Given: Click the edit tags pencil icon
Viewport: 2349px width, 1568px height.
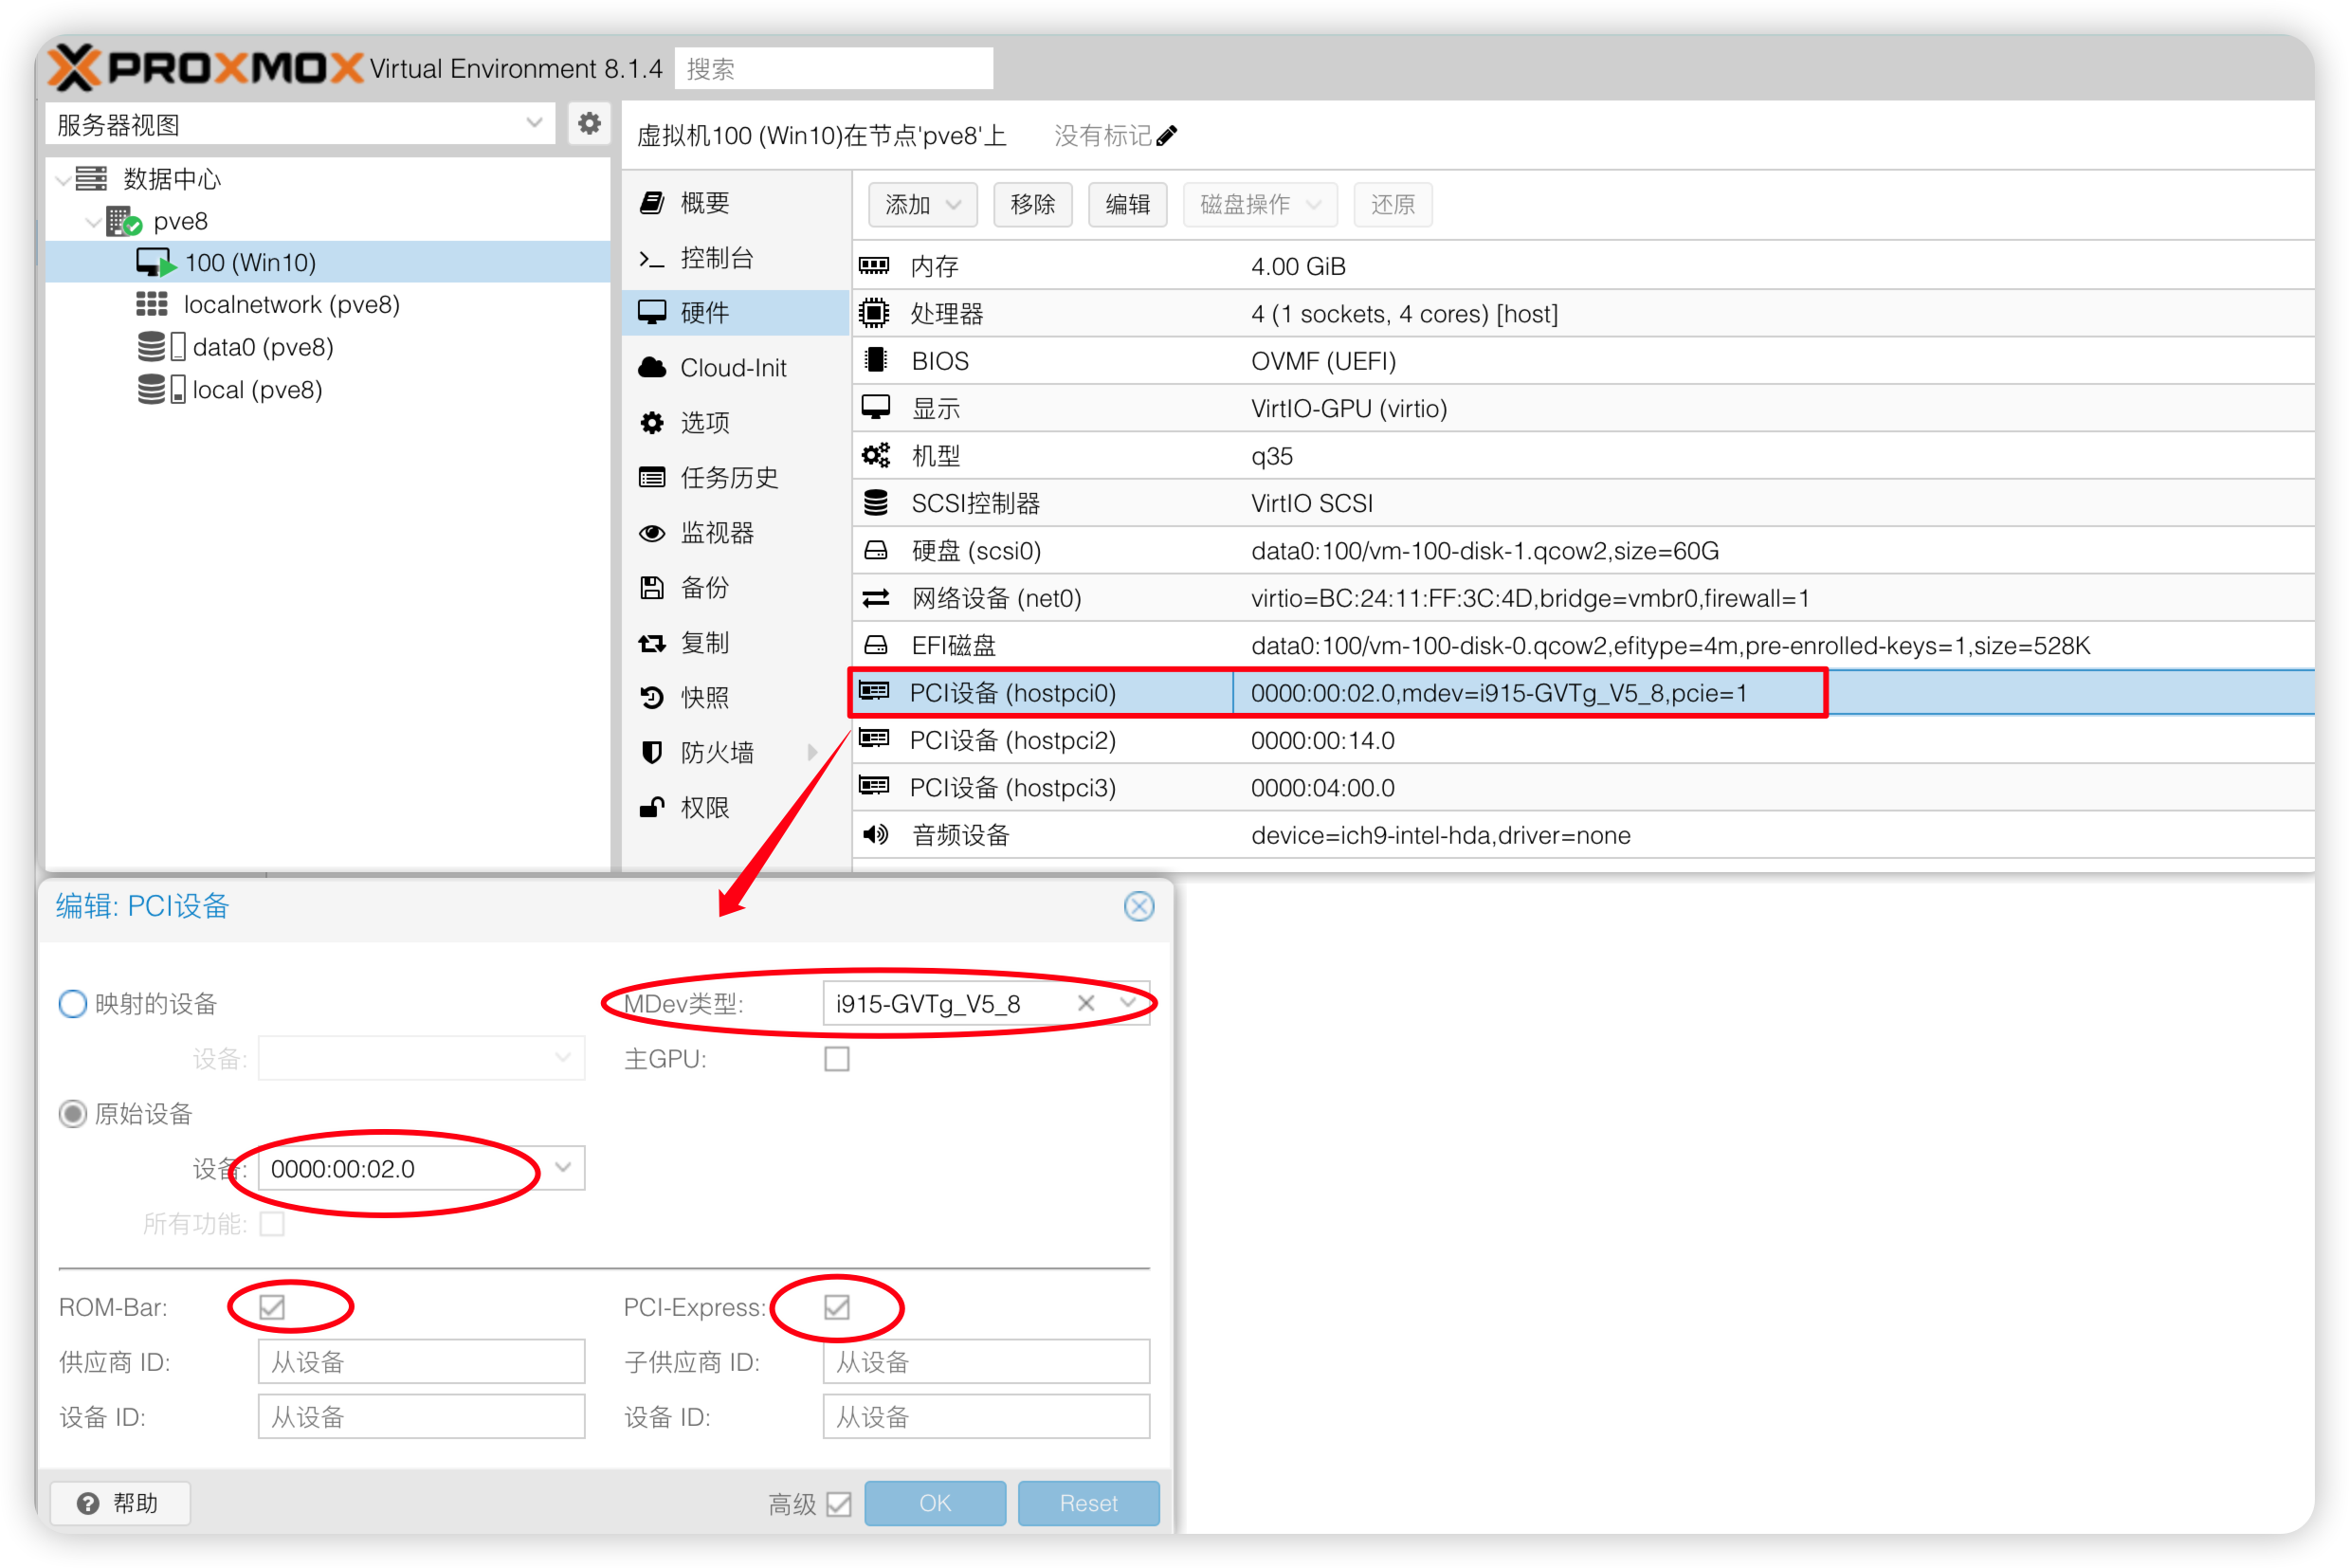Looking at the screenshot, I should click(1167, 136).
